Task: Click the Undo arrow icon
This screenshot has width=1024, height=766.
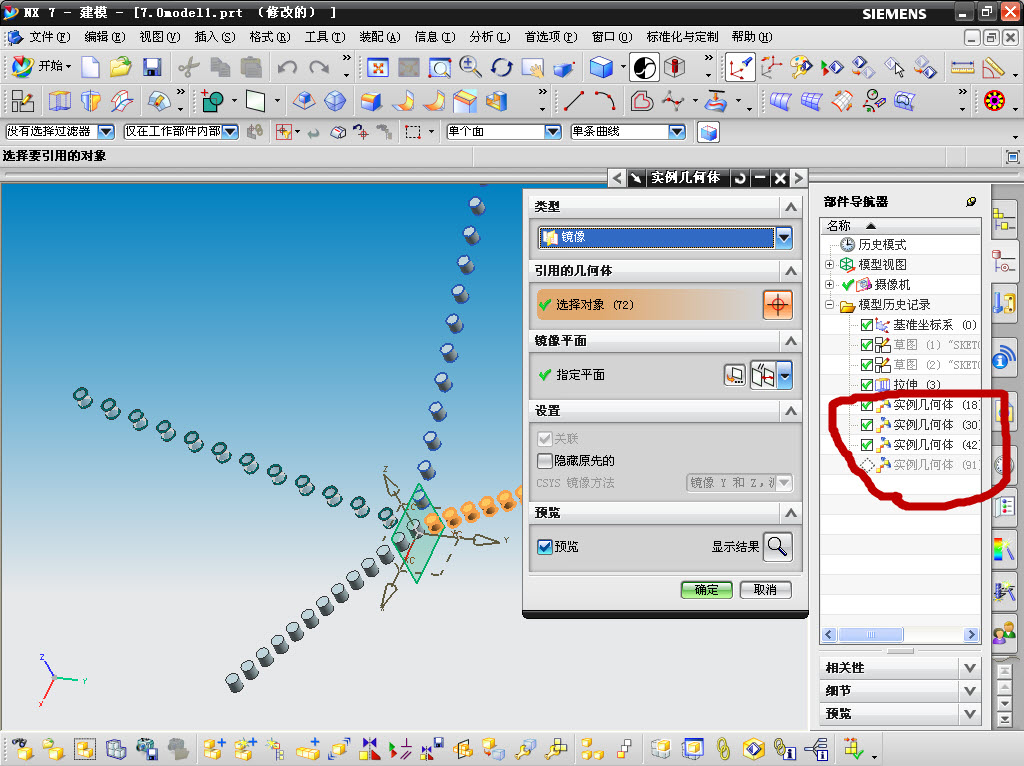Action: click(287, 67)
